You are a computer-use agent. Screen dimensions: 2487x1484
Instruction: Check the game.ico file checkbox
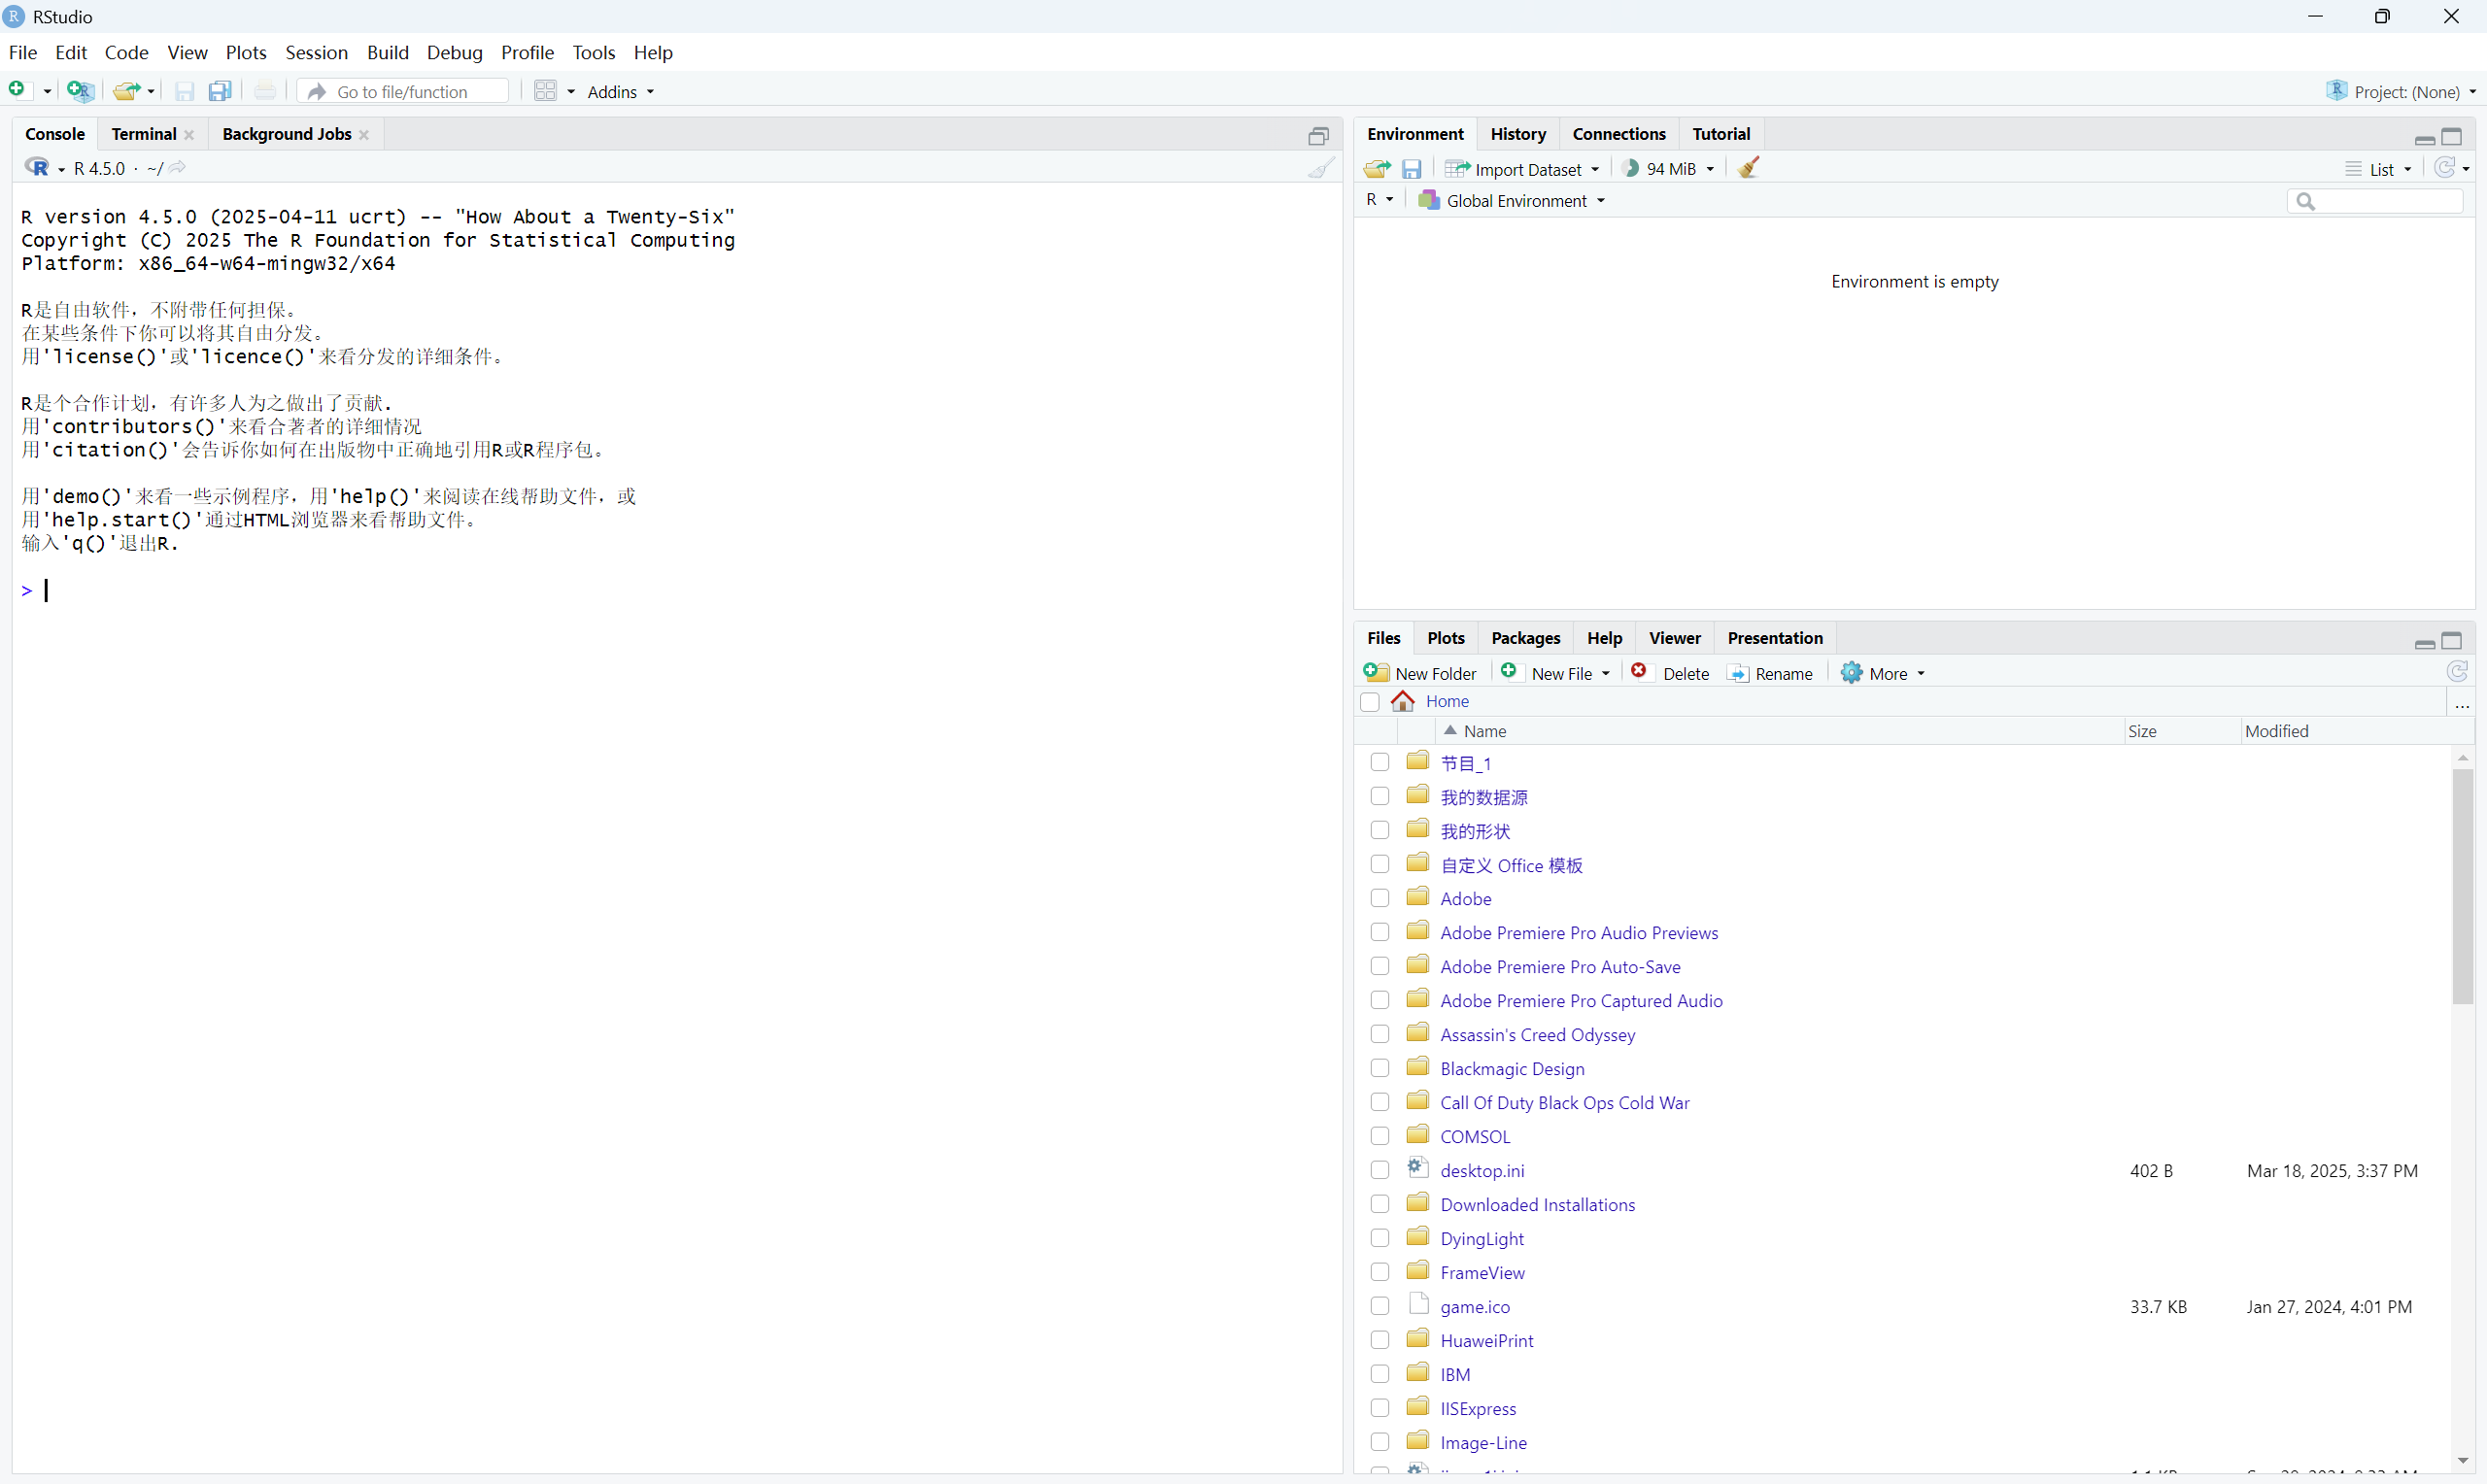pos(1380,1306)
